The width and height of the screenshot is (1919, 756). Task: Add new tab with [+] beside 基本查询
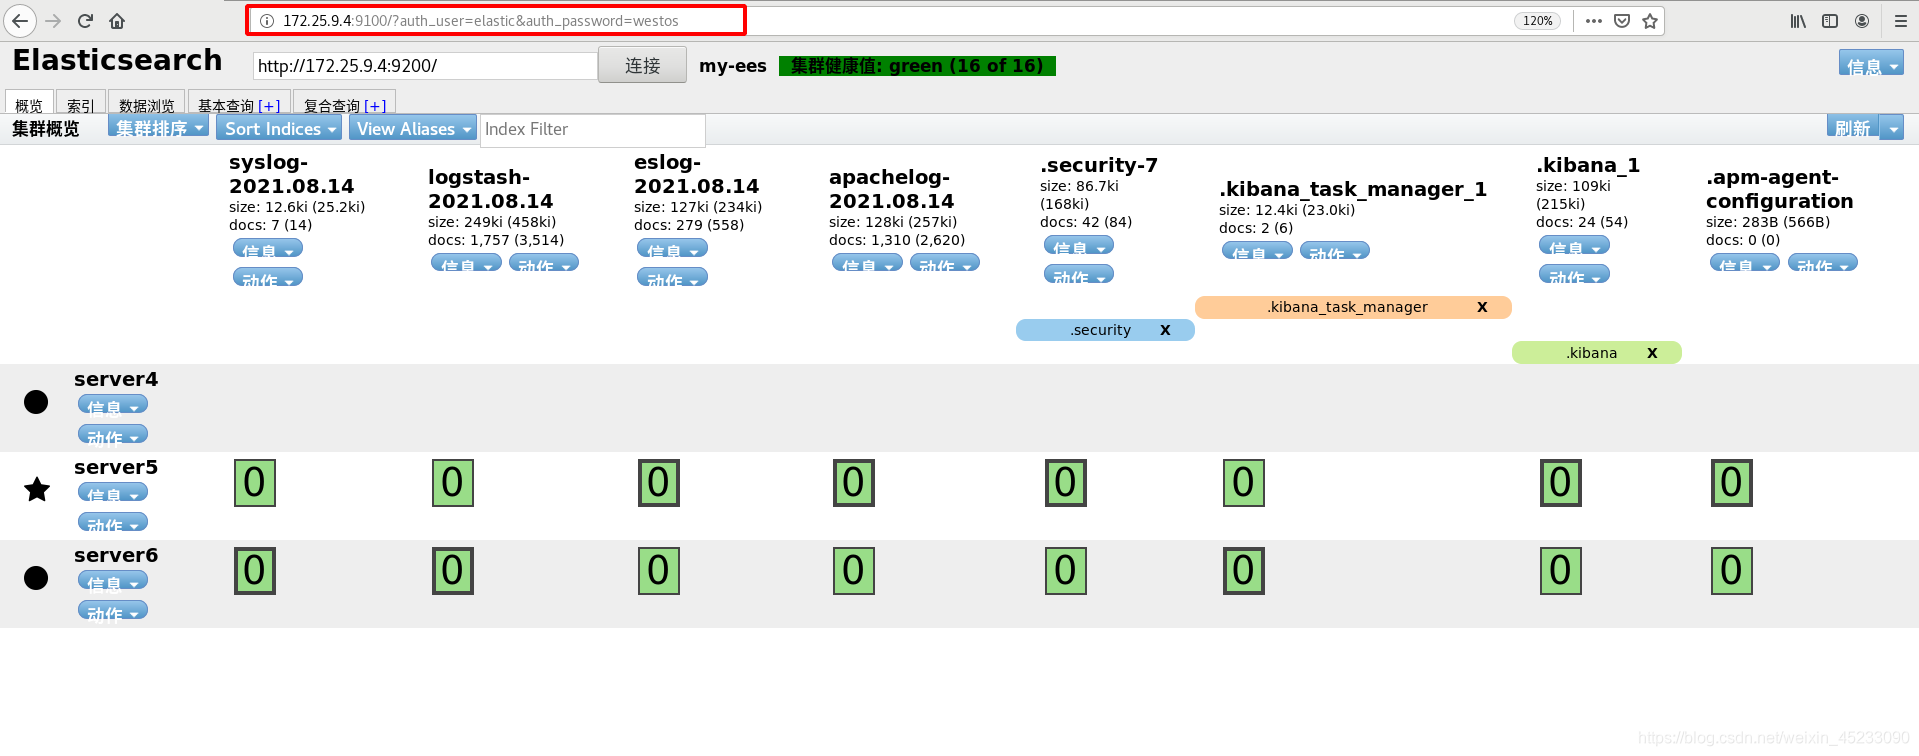(269, 105)
